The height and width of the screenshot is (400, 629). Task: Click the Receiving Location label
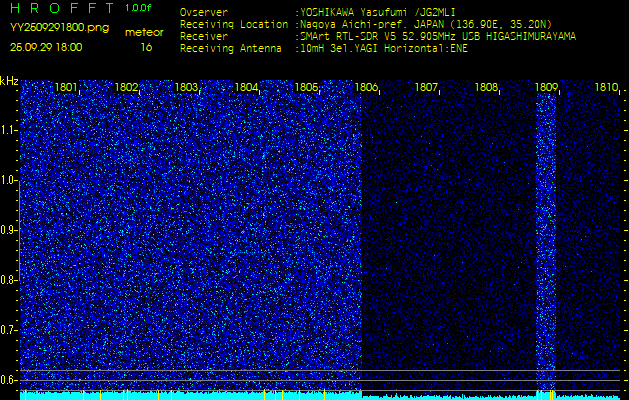234,24
